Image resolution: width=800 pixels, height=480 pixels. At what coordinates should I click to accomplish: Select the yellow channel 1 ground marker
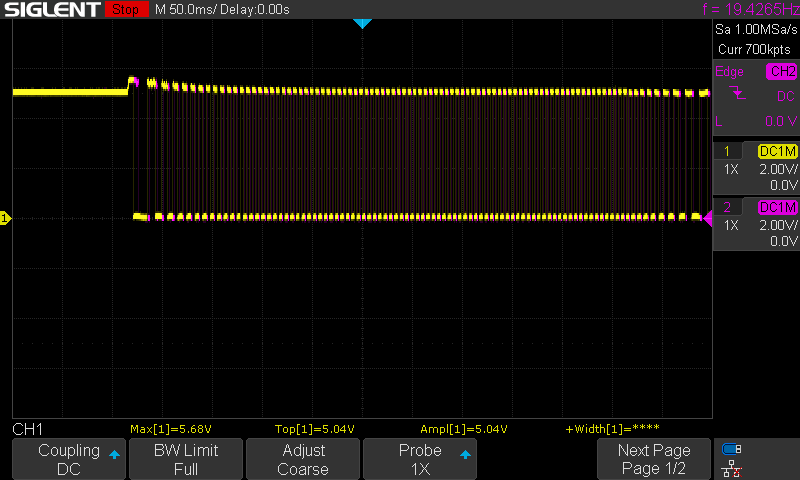point(5,218)
